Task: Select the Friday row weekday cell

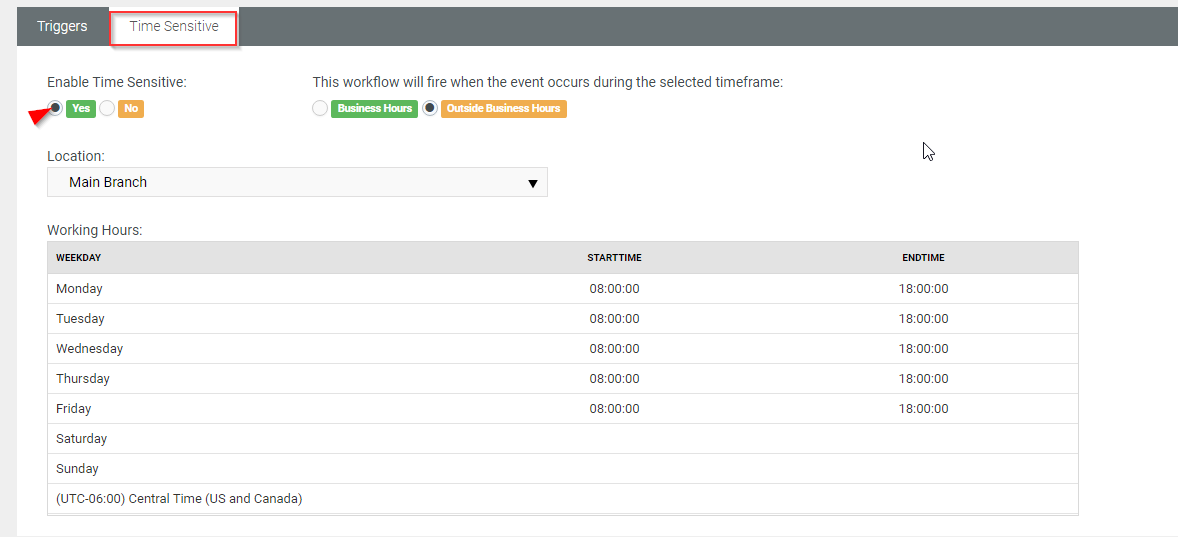Action: [73, 409]
